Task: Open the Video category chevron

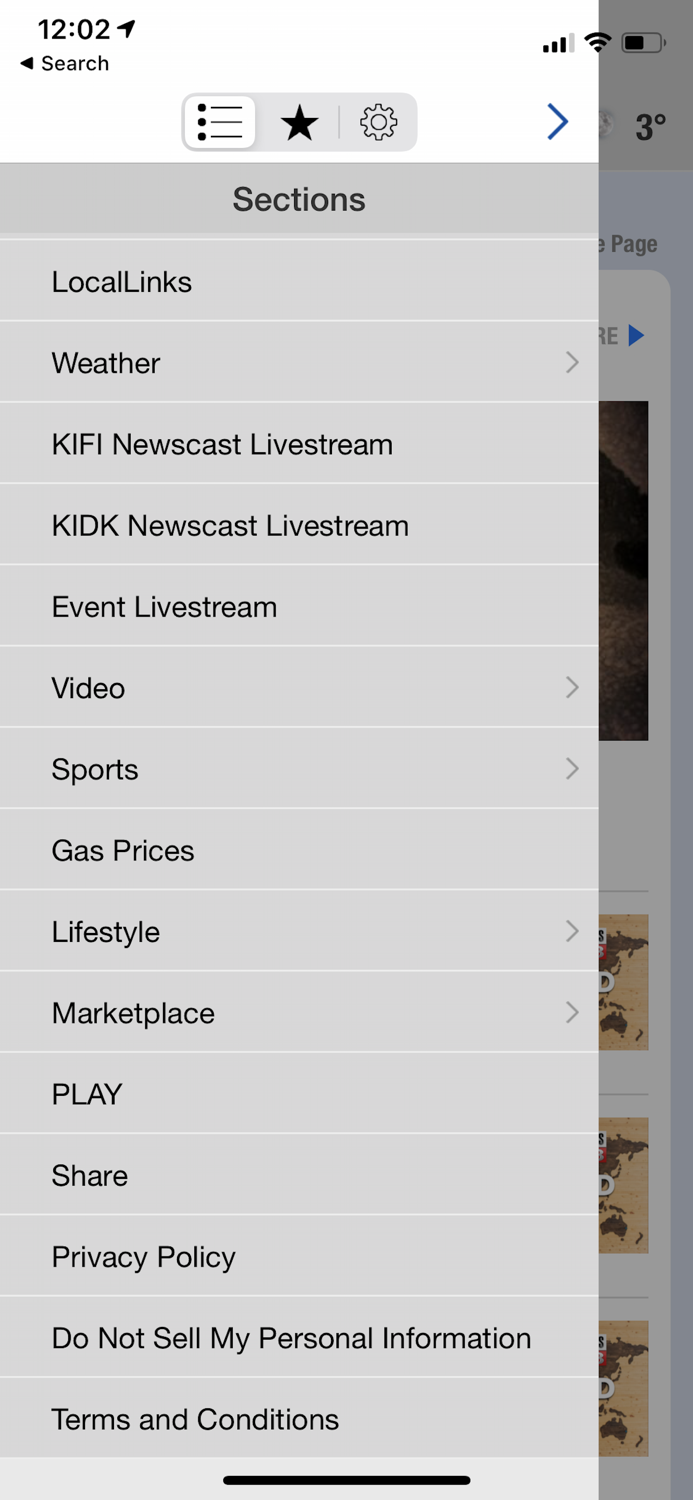Action: 299,687
